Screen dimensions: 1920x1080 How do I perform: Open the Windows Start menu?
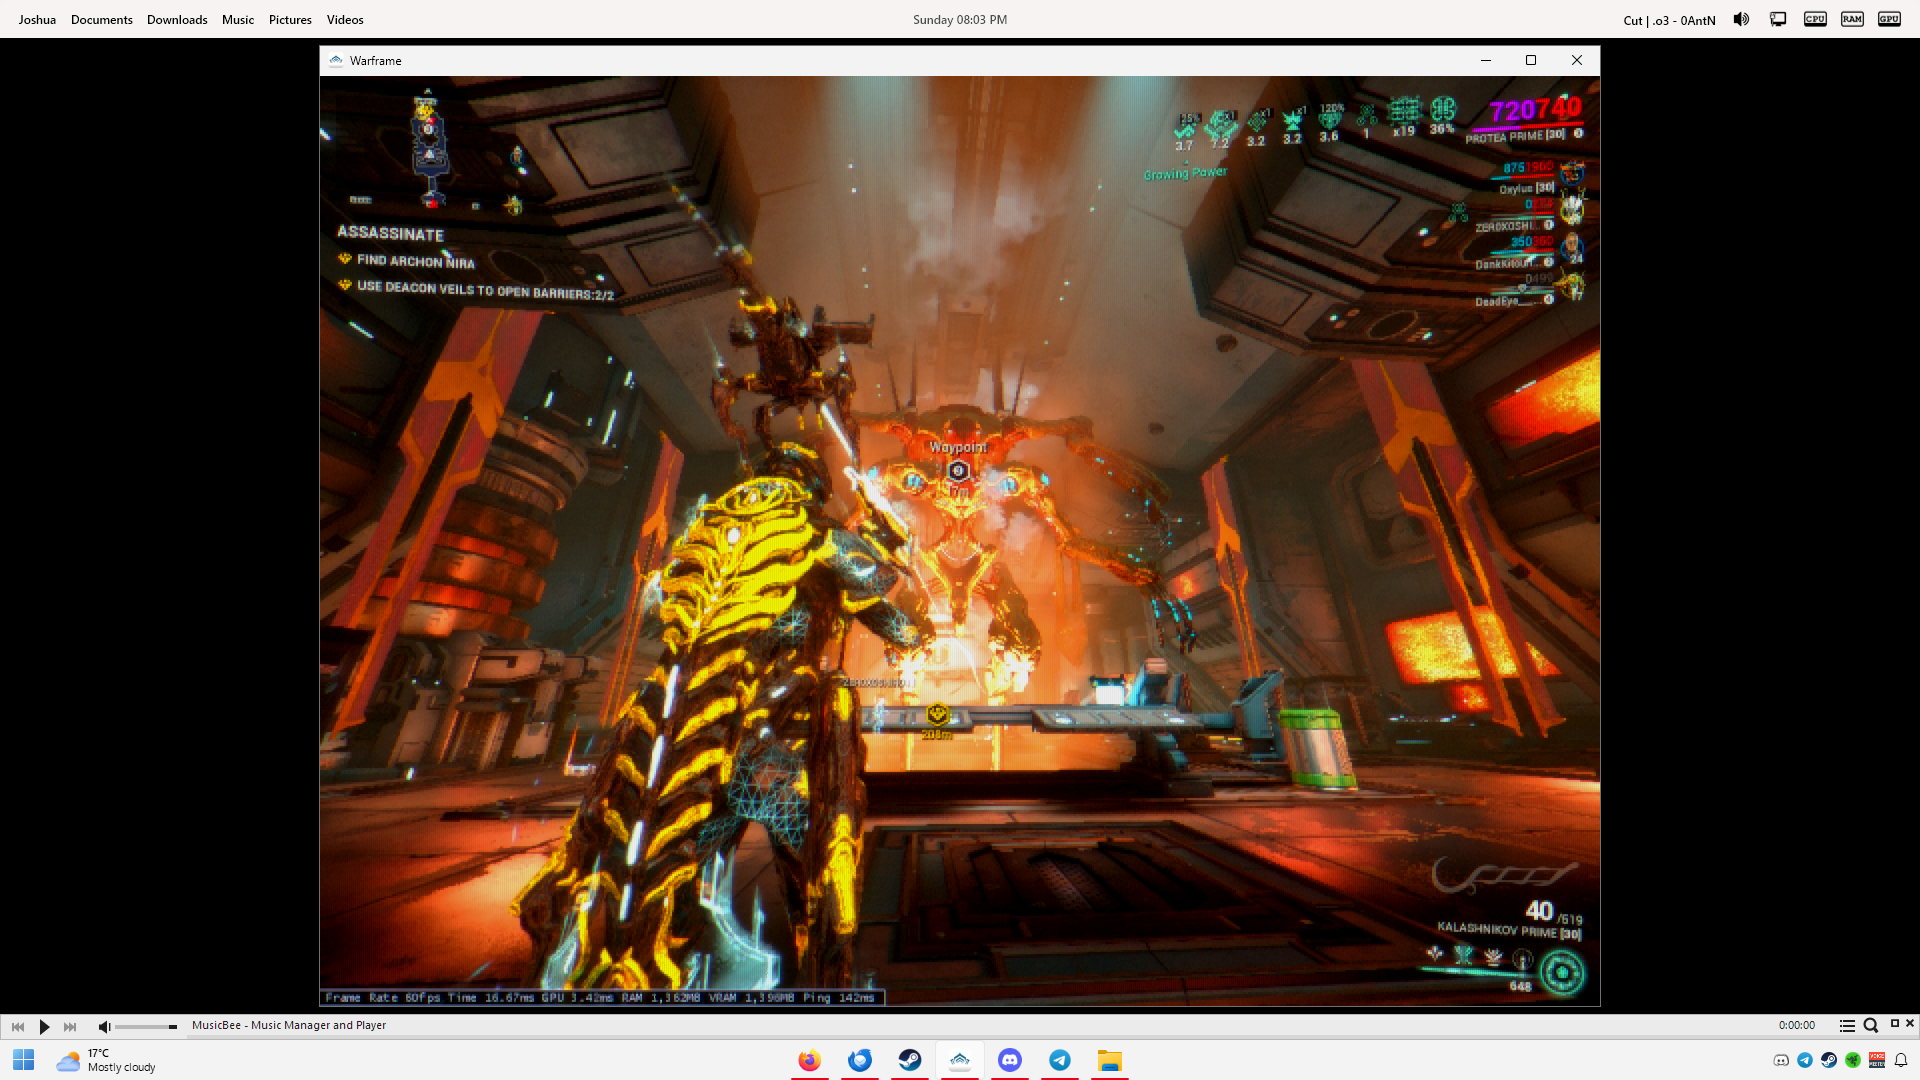click(24, 1060)
